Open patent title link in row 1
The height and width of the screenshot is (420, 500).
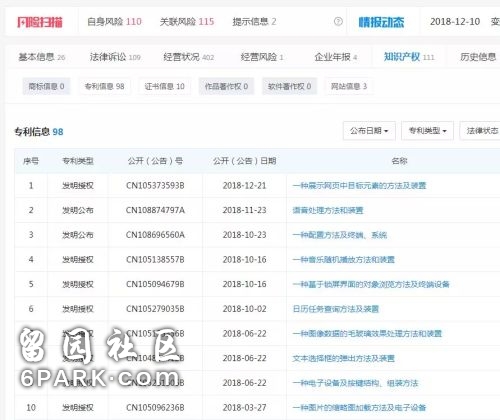[359, 185]
